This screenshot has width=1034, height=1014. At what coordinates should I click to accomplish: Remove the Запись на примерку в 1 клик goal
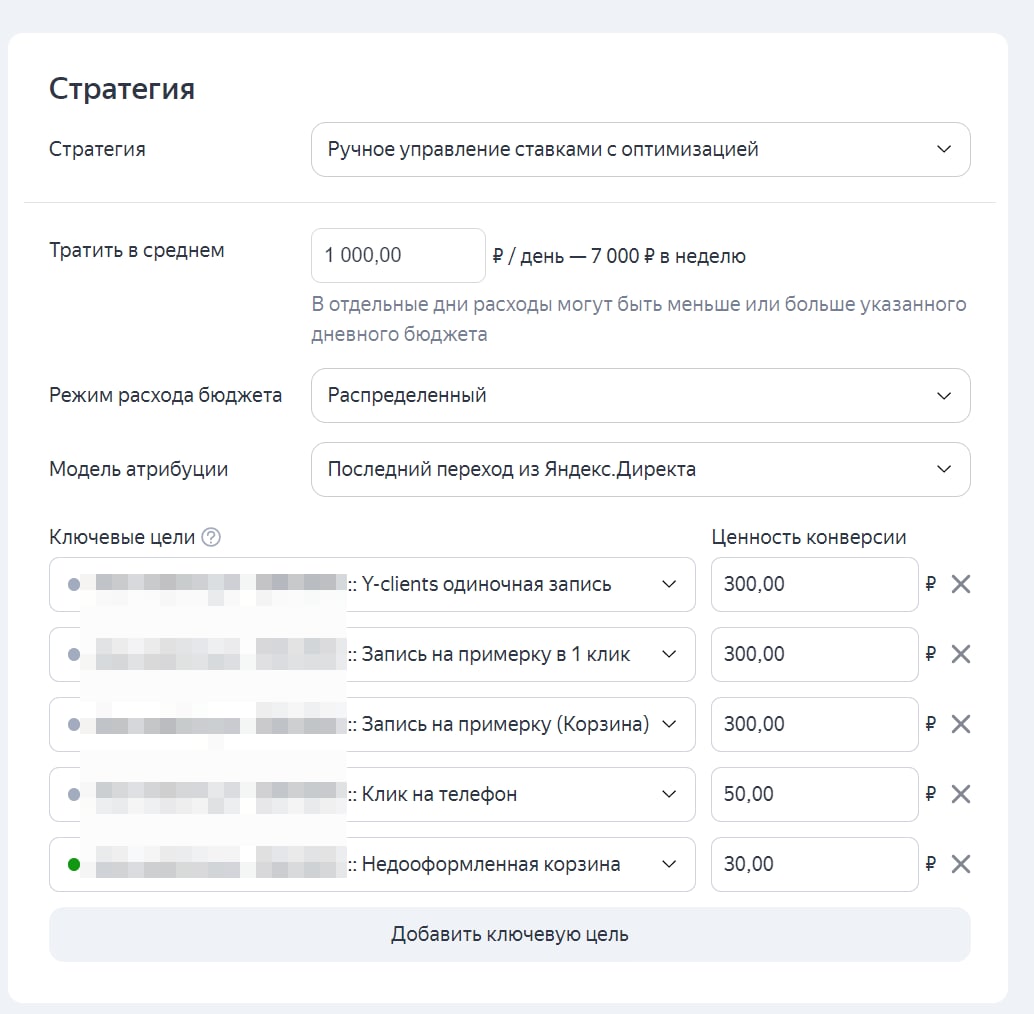[960, 654]
